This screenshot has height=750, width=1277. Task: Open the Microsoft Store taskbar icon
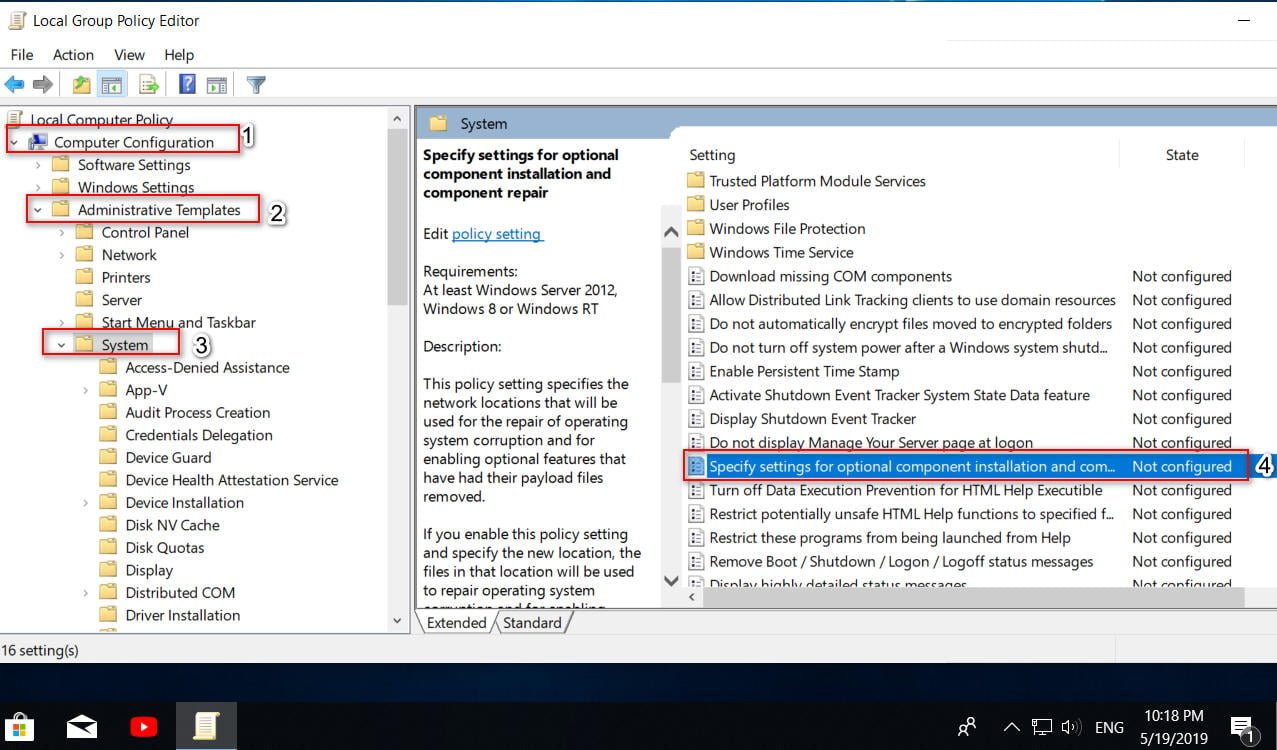(19, 727)
